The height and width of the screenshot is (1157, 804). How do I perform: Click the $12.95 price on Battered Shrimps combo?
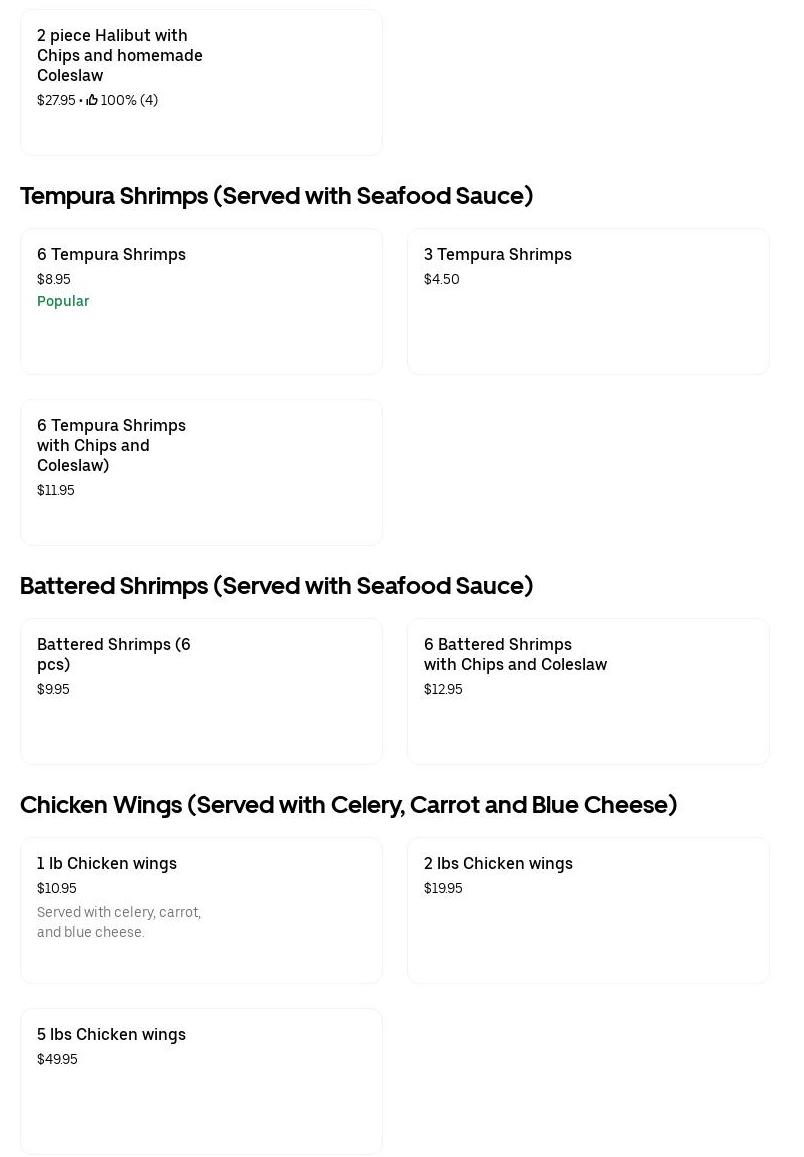point(443,689)
